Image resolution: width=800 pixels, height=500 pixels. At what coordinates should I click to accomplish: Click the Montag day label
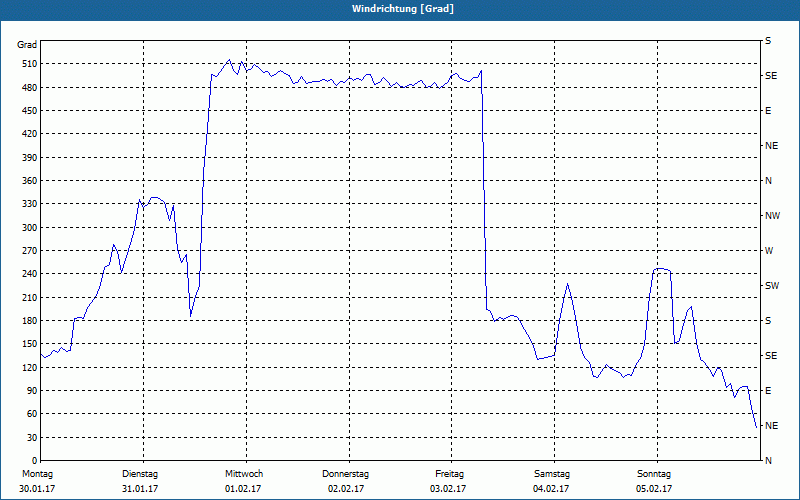(x=37, y=474)
